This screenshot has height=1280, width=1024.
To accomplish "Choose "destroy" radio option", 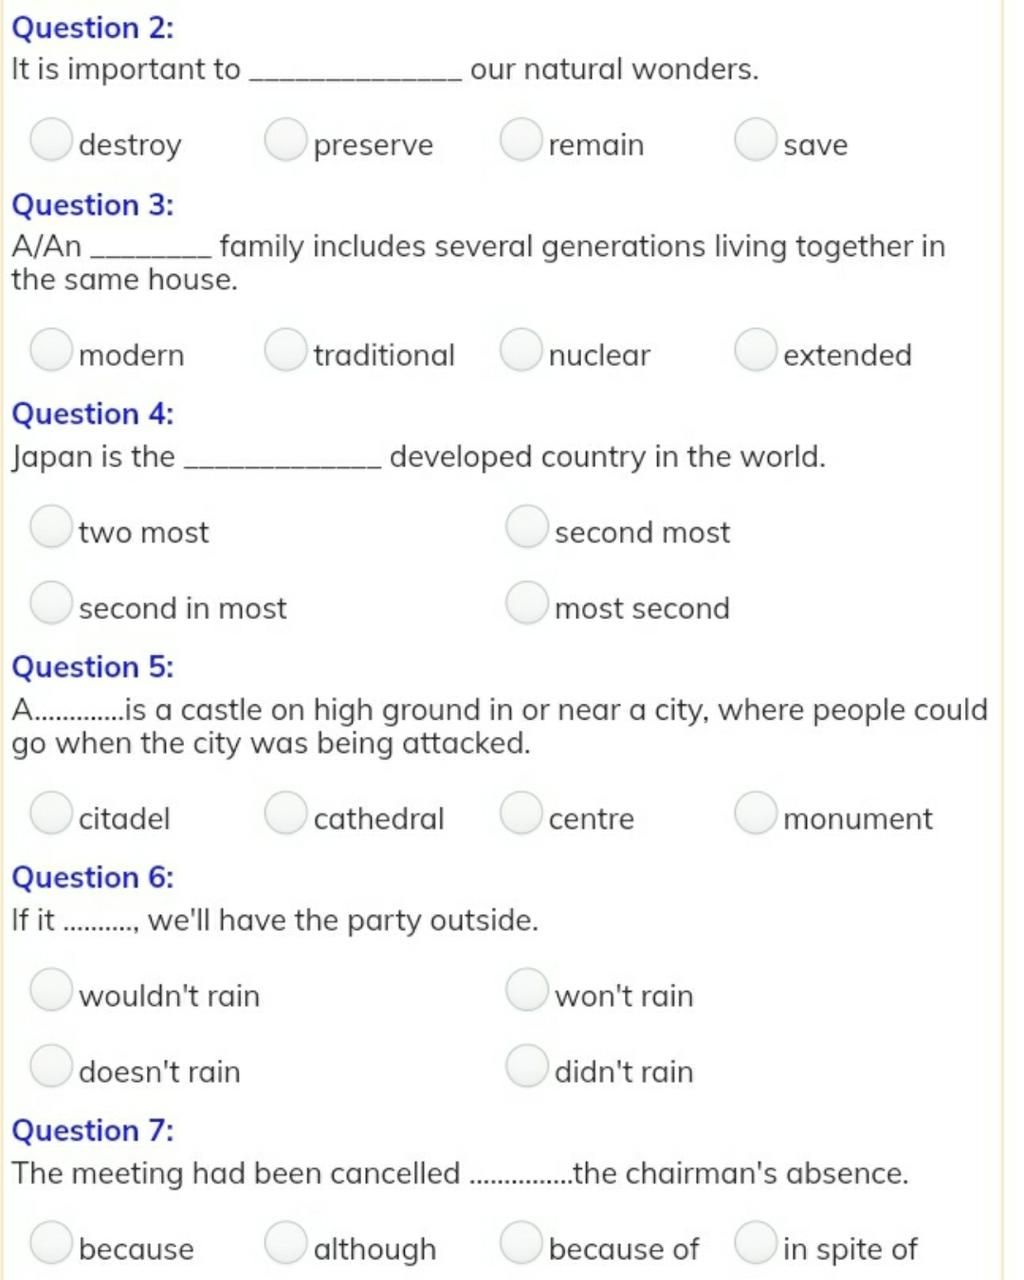I will [x=50, y=140].
